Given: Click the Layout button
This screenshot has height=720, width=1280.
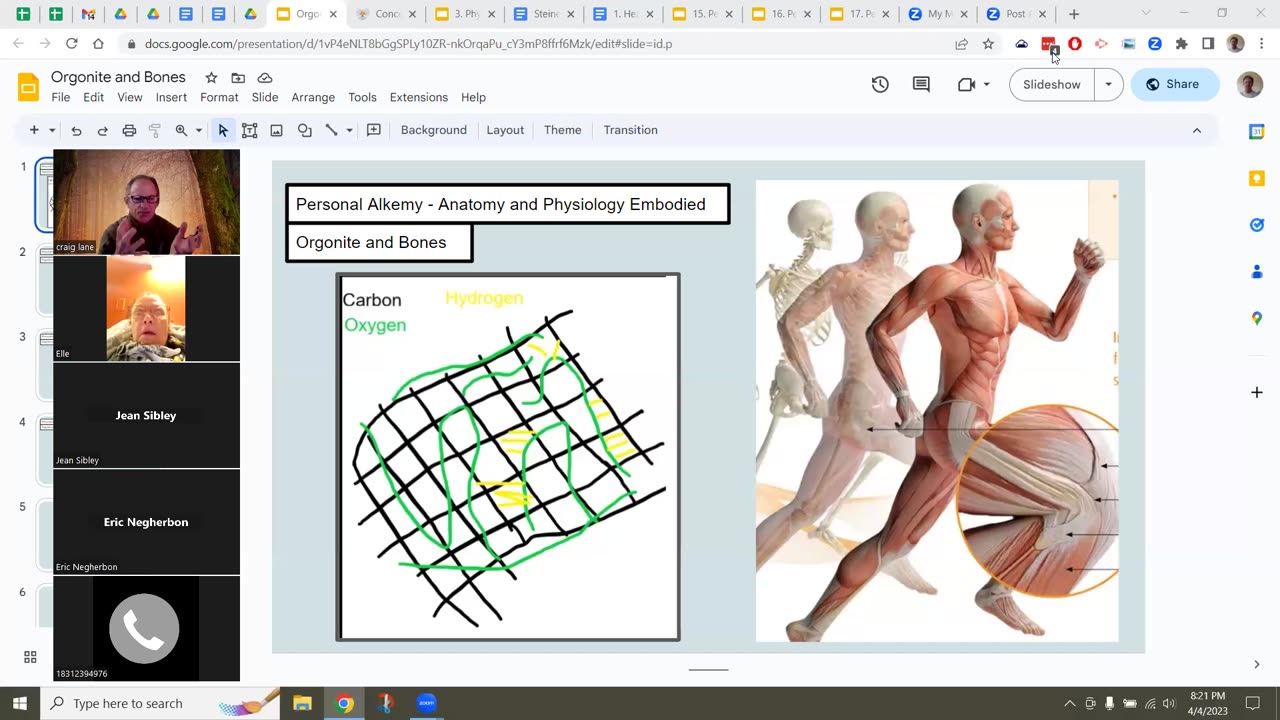Looking at the screenshot, I should (505, 130).
